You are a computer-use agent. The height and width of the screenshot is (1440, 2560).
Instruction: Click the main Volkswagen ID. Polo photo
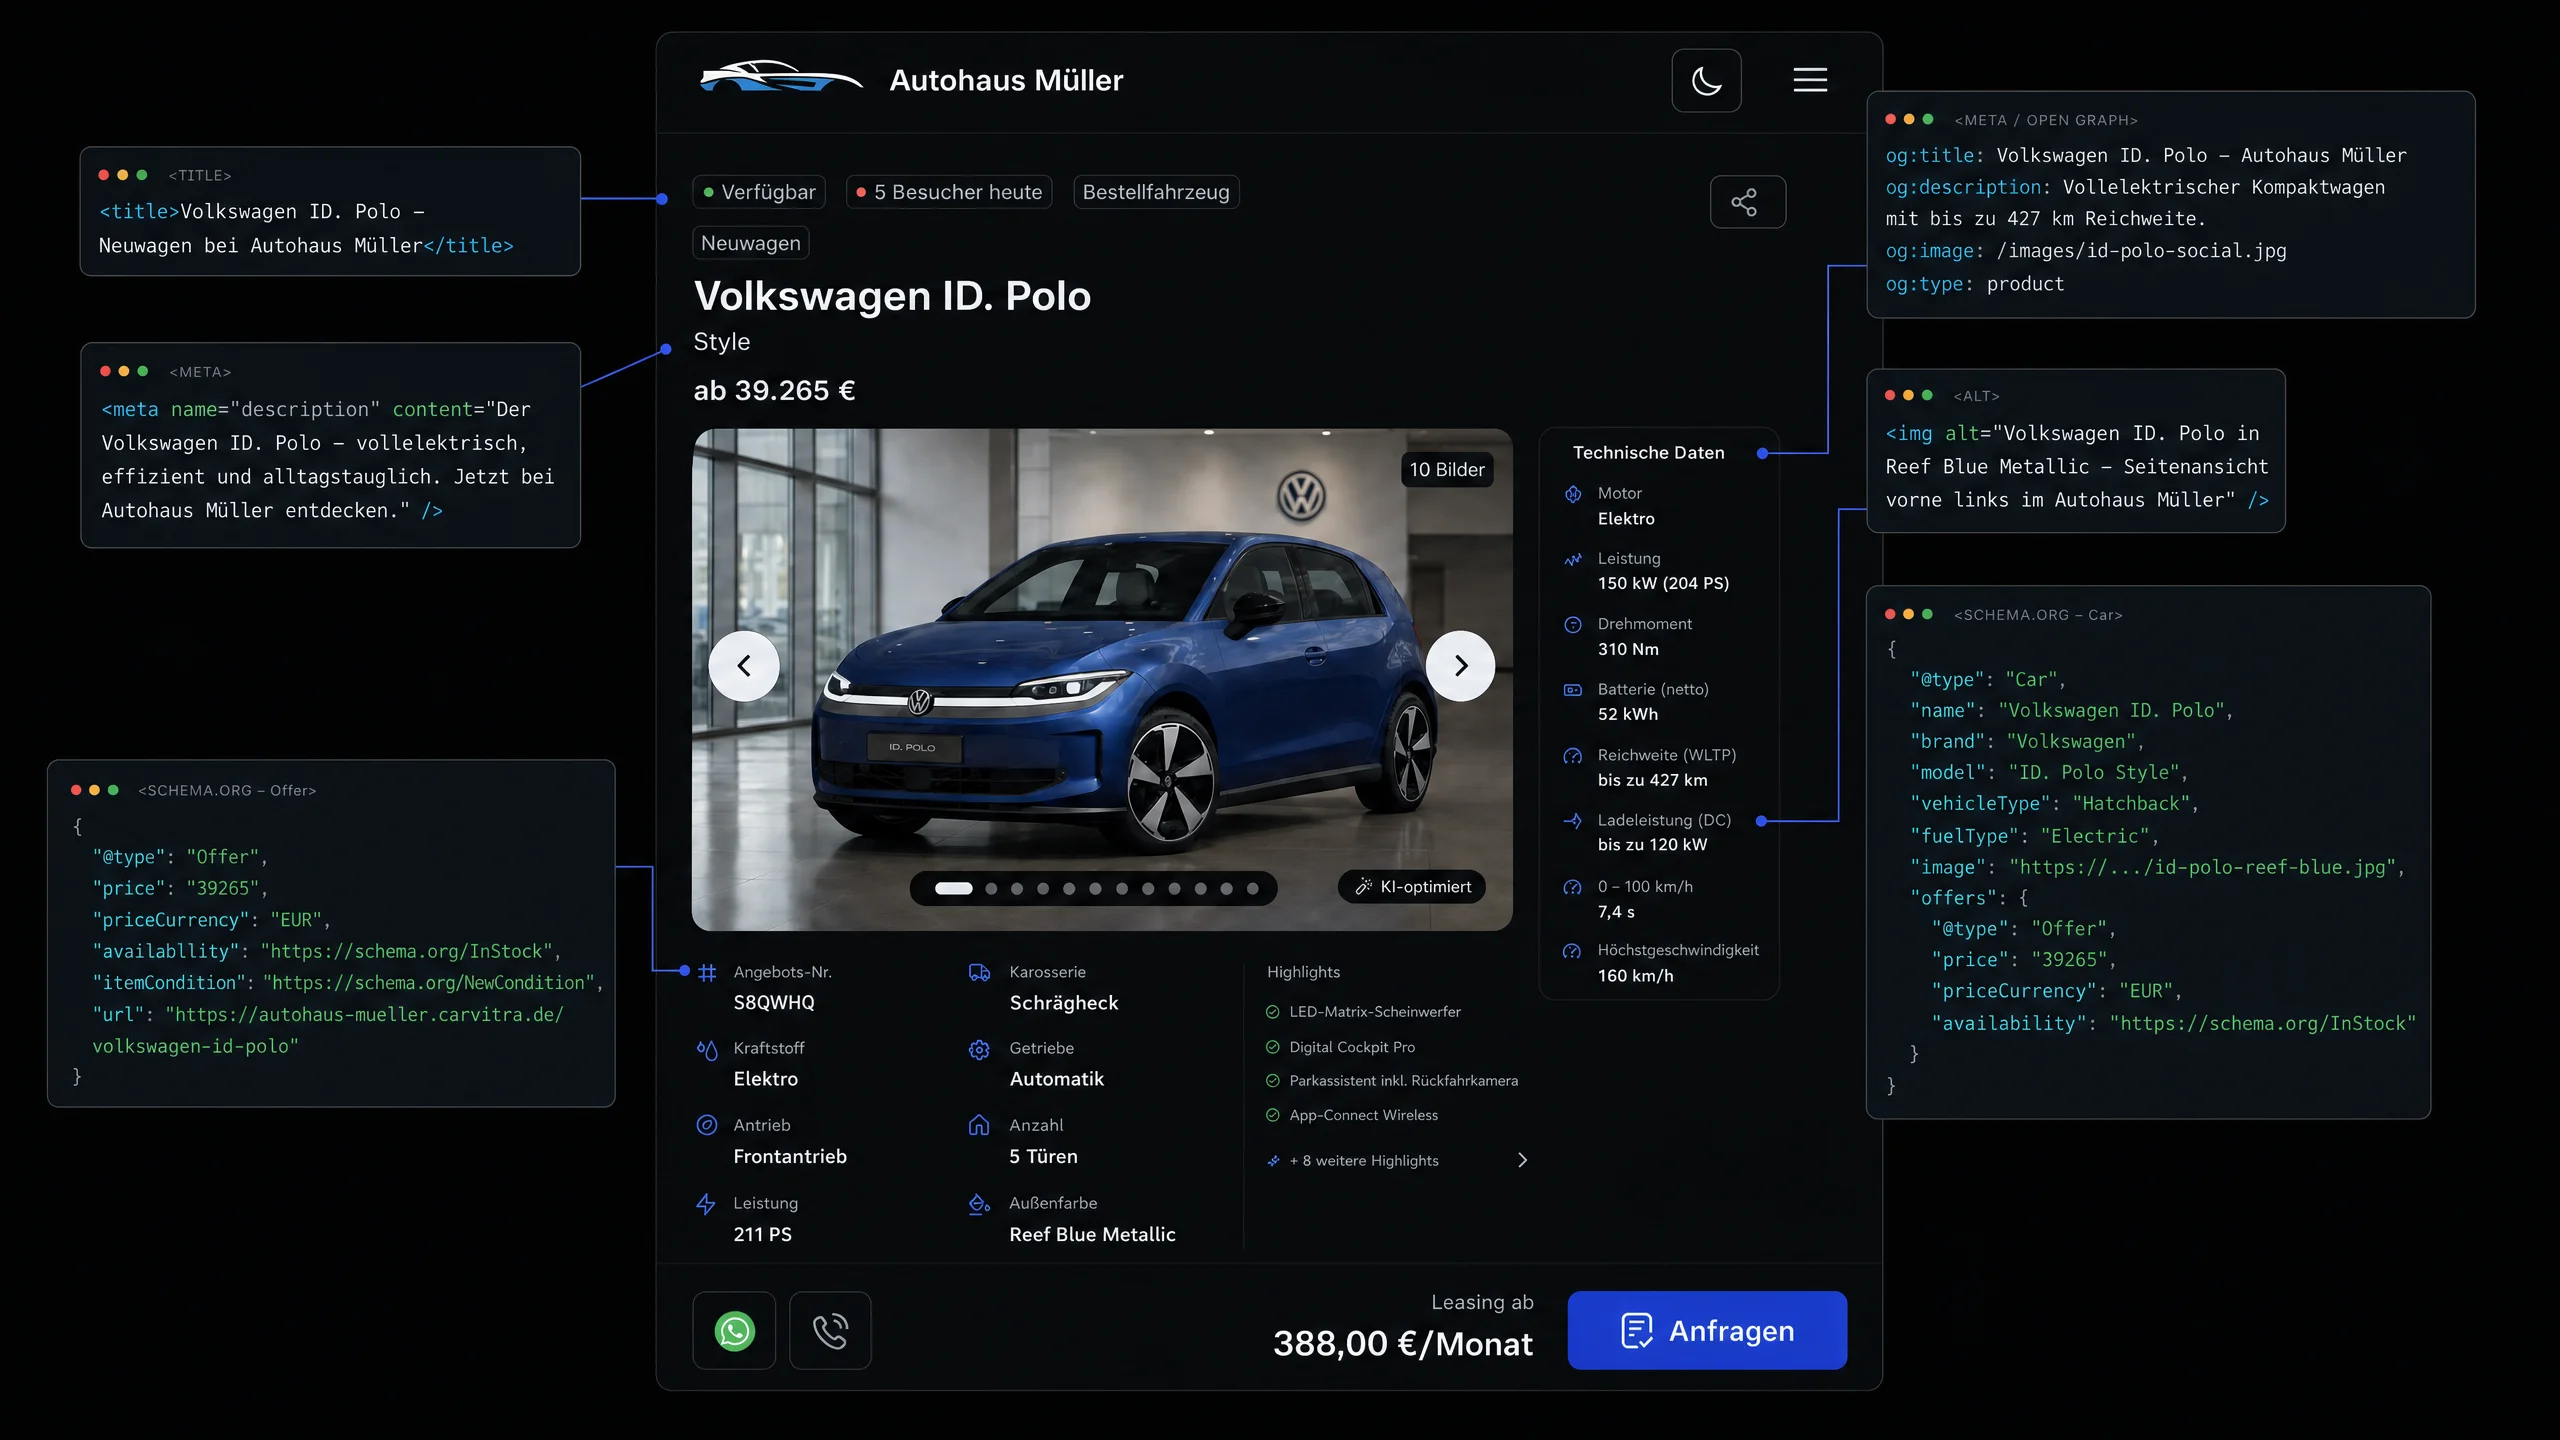coord(1102,680)
